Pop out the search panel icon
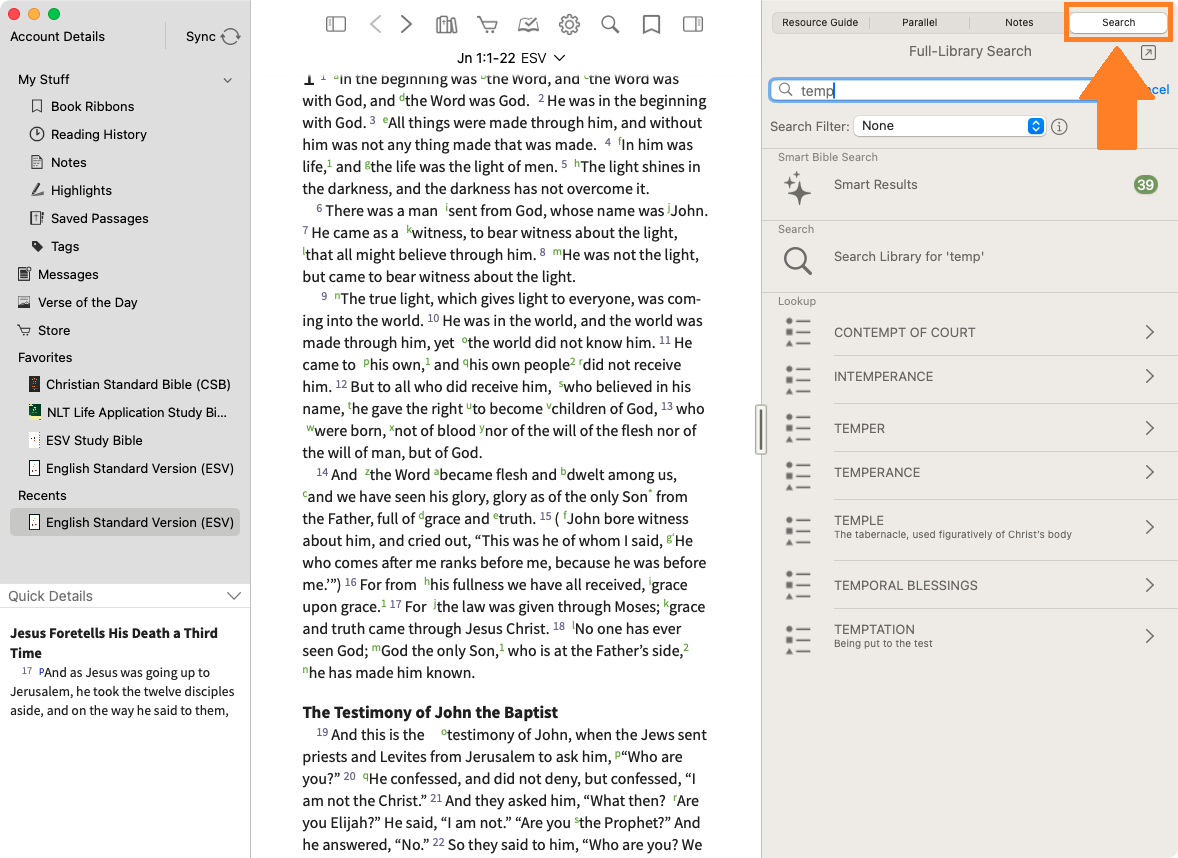1178x858 pixels. tap(1148, 52)
